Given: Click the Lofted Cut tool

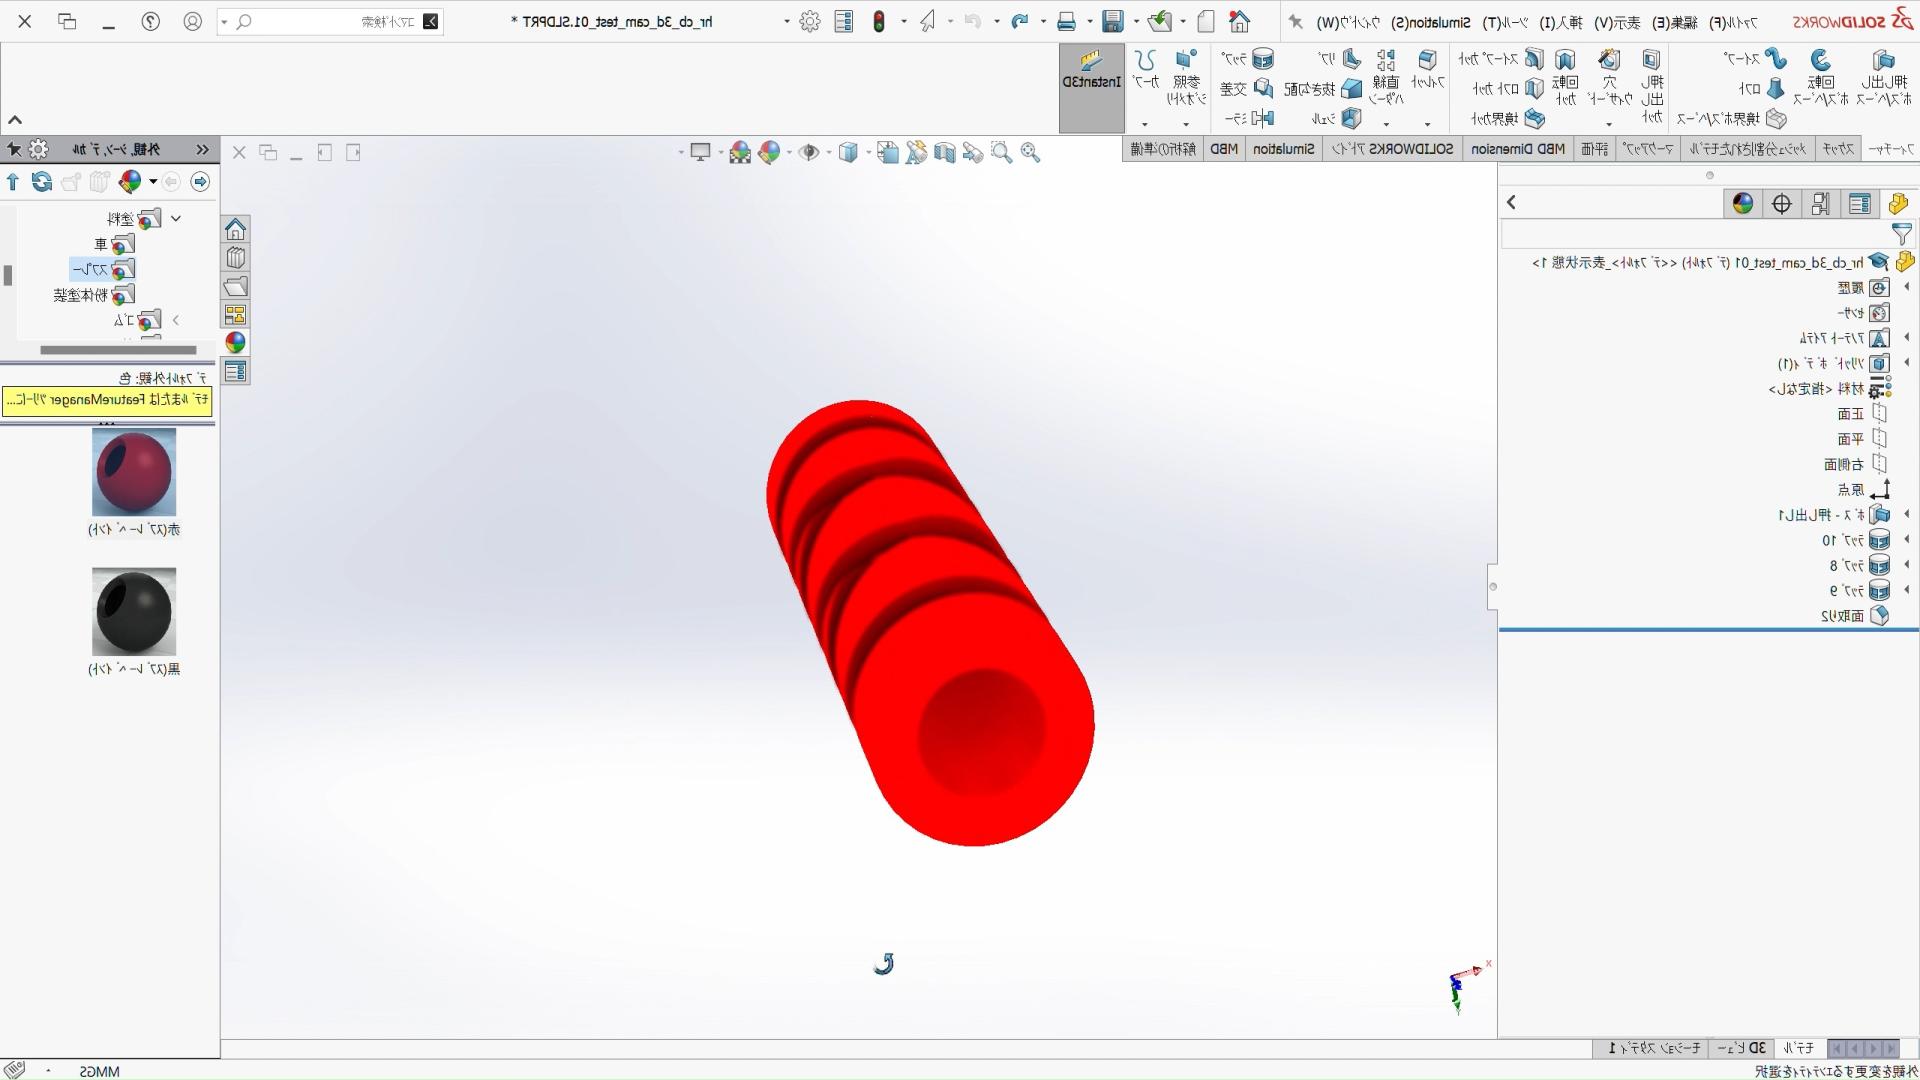Looking at the screenshot, I should 1508,89.
